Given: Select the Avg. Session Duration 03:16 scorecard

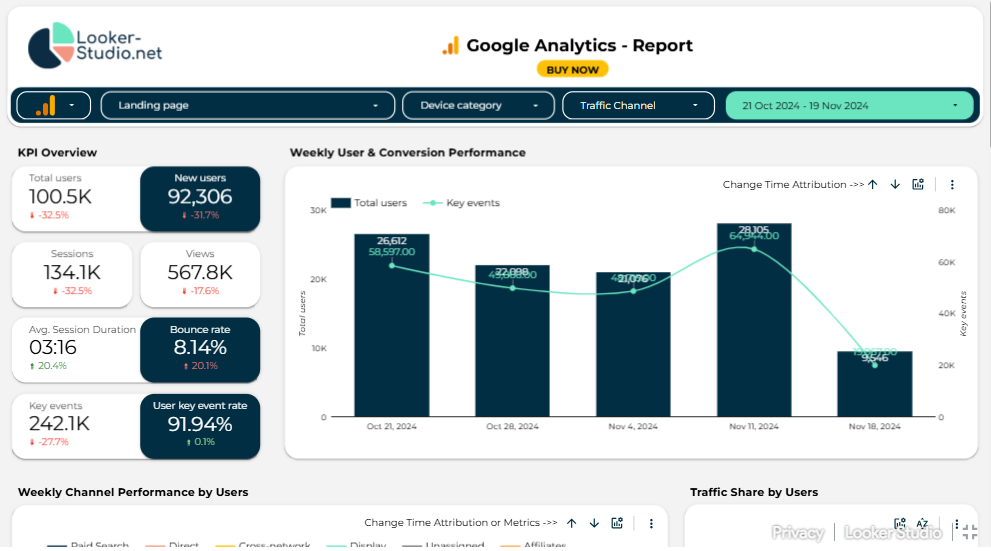Looking at the screenshot, I should click(x=76, y=350).
